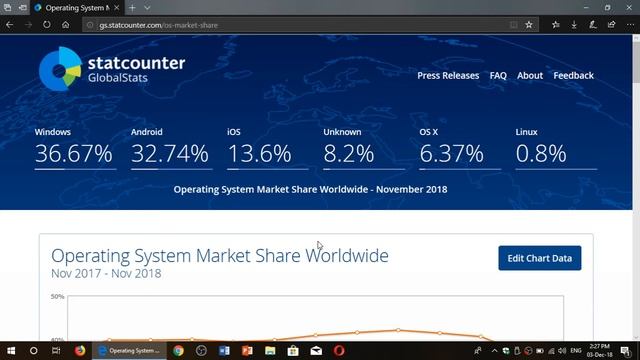The height and width of the screenshot is (360, 640).
Task: Click the Operating System Market Share Worldwide heading
Action: [220, 256]
